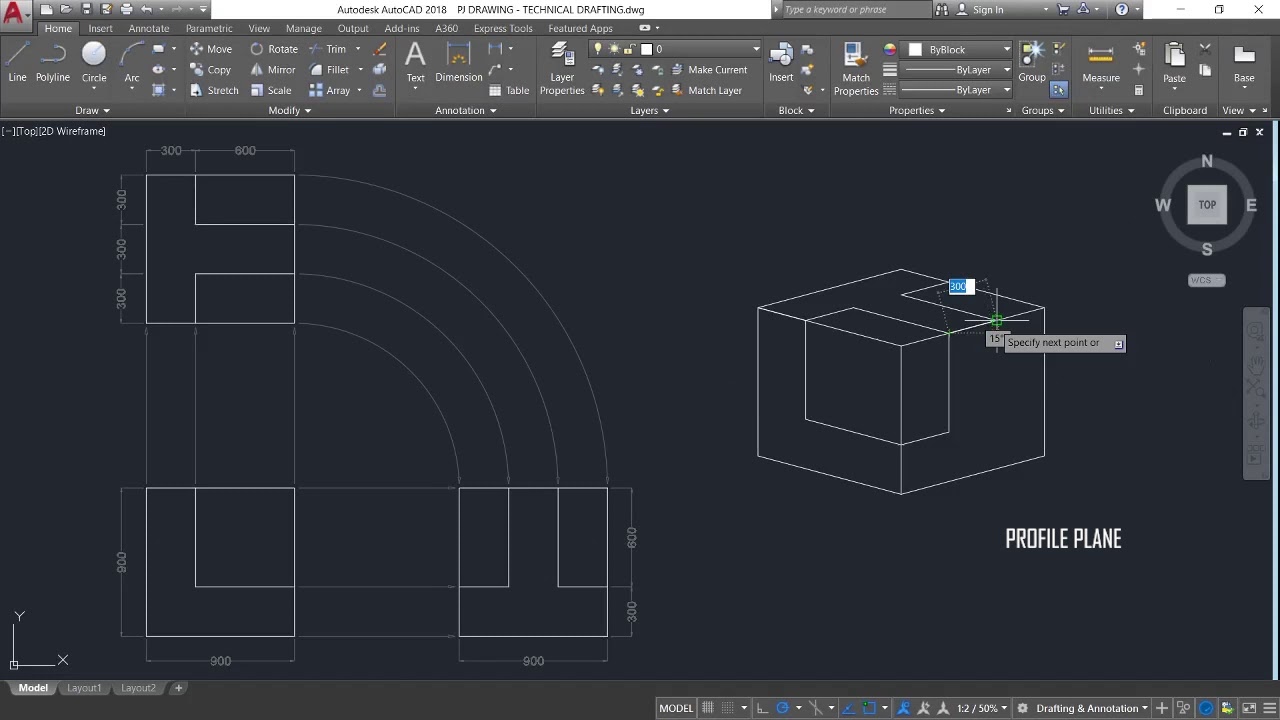This screenshot has height=720, width=1280.
Task: Expand the Layers panel dropdown
Action: click(650, 110)
